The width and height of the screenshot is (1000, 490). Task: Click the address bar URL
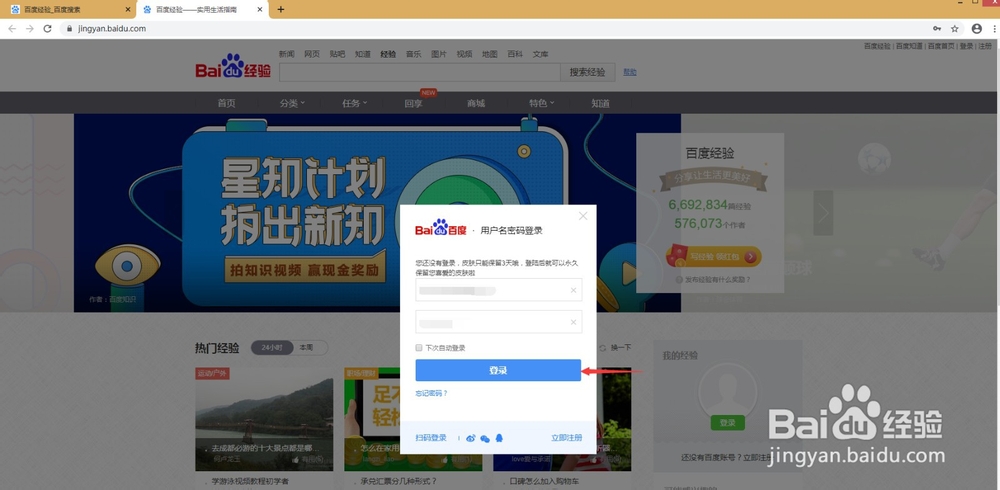[112, 29]
